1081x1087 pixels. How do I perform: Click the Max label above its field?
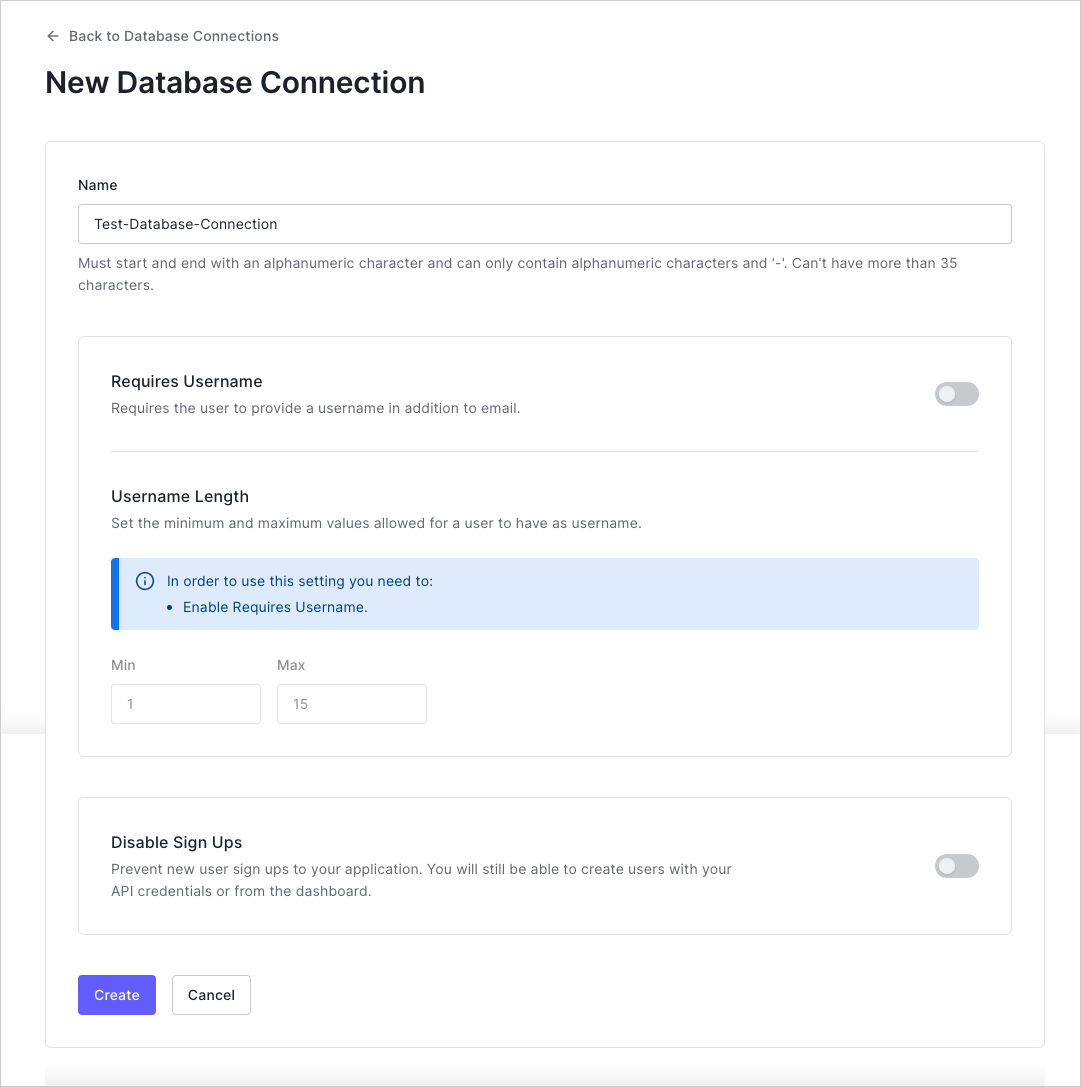point(291,665)
